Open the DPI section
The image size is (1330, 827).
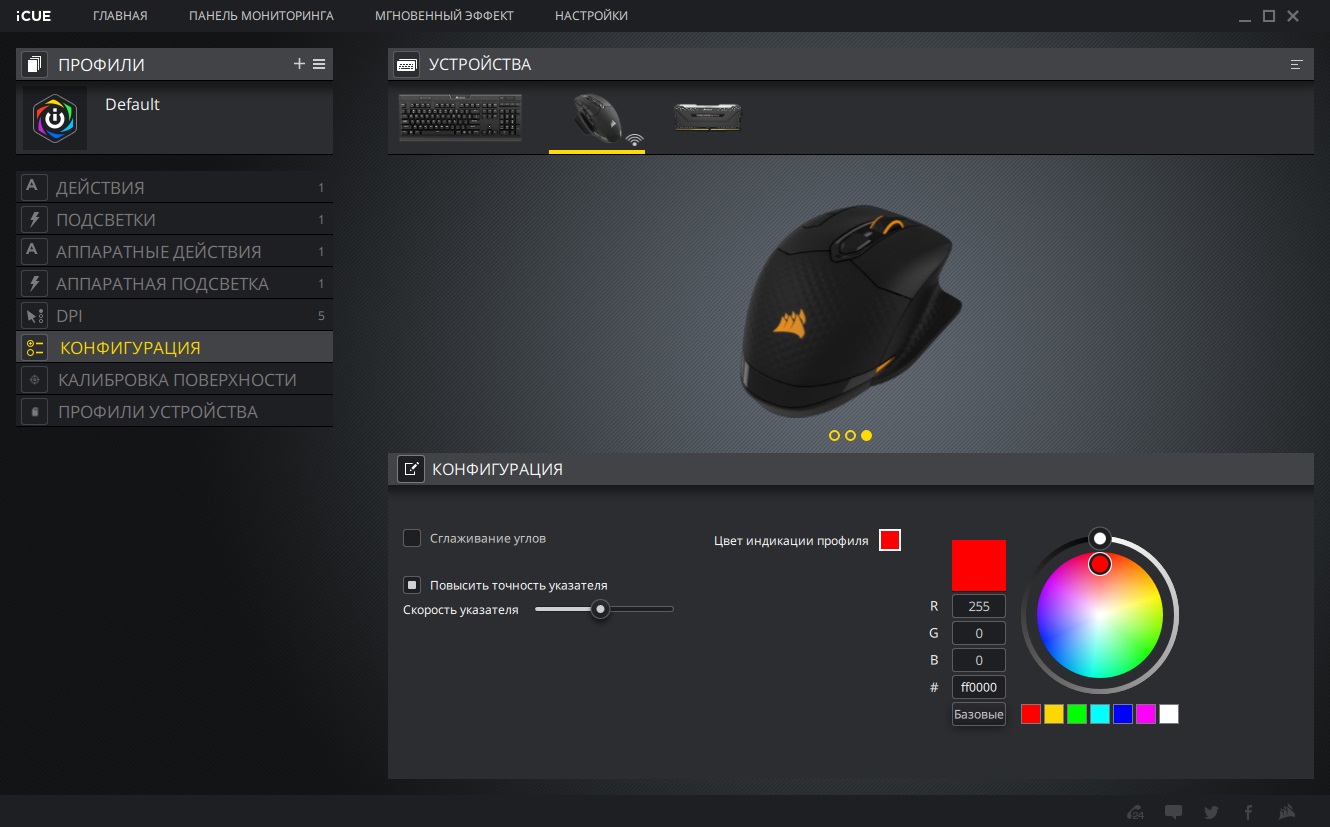[x=175, y=316]
